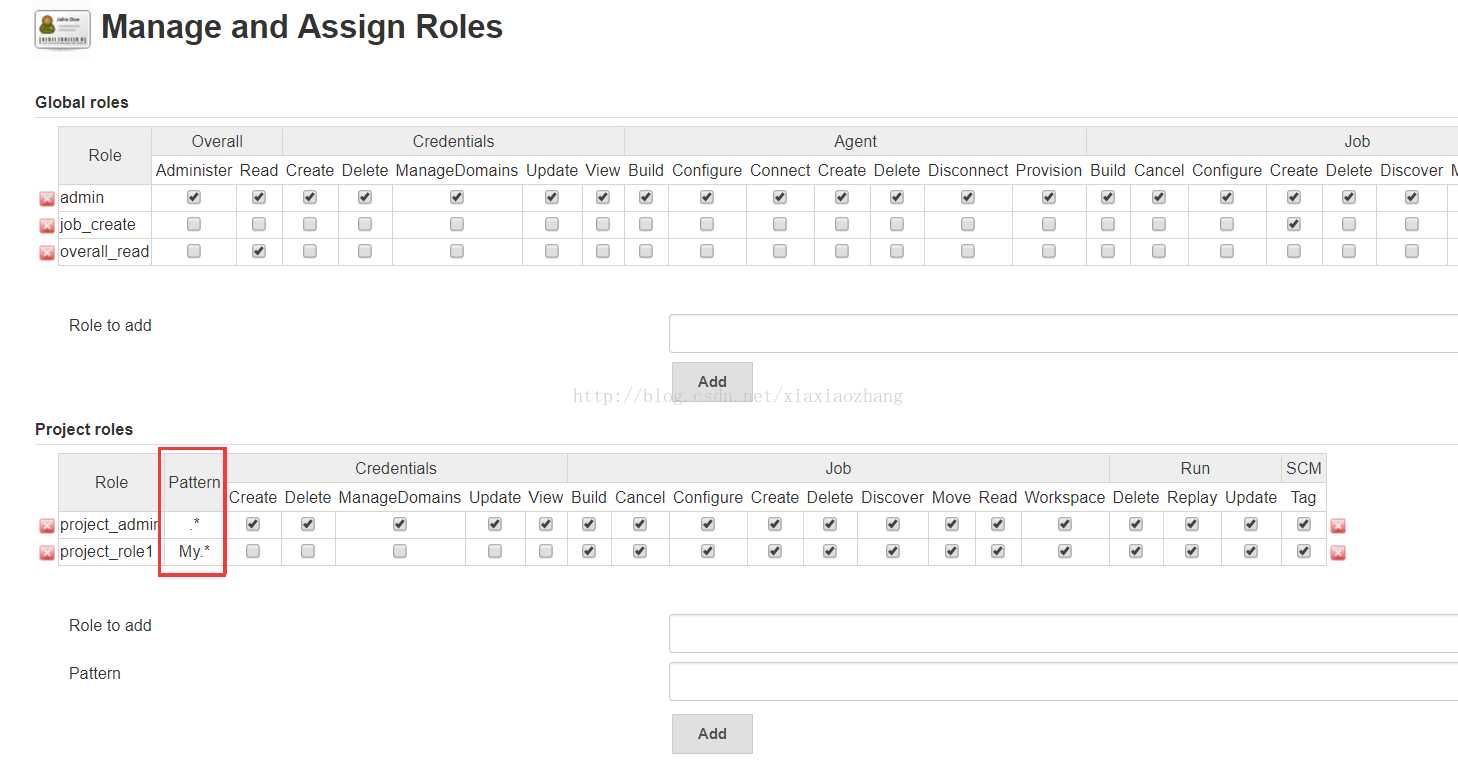The height and width of the screenshot is (770, 1458).
Task: Click the Pattern column header
Action: tap(194, 482)
